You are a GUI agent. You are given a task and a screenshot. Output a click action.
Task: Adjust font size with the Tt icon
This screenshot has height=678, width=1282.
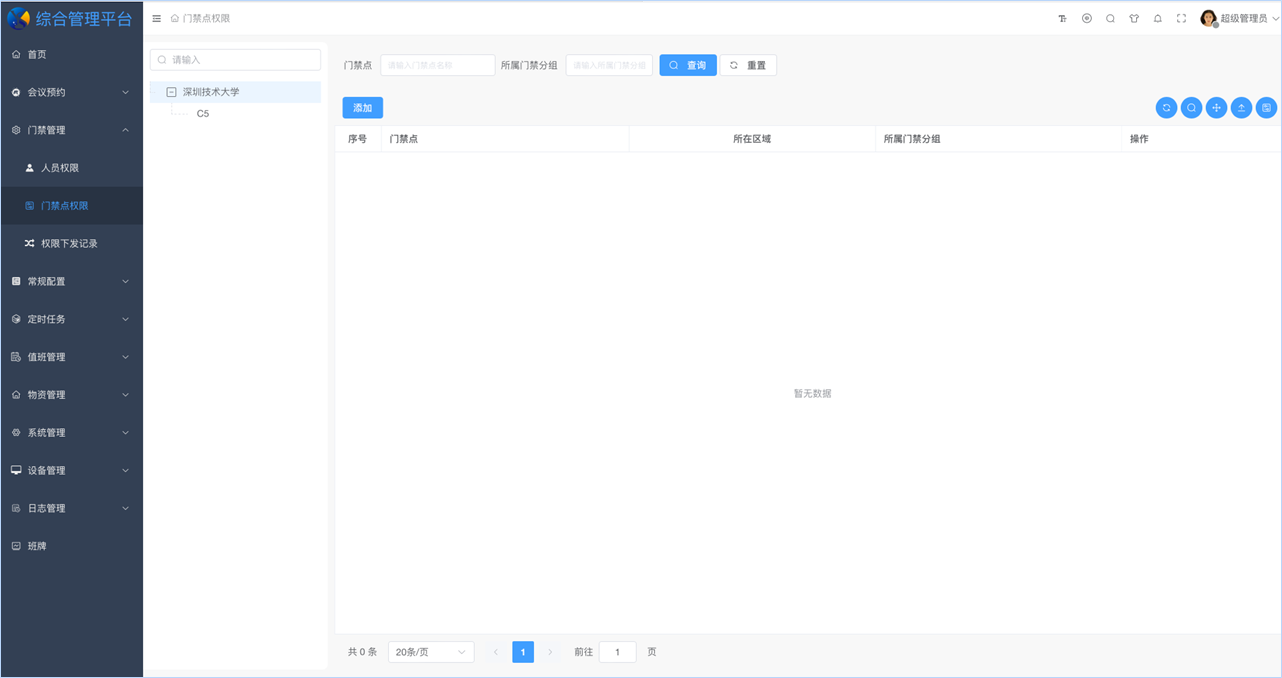tap(1062, 18)
